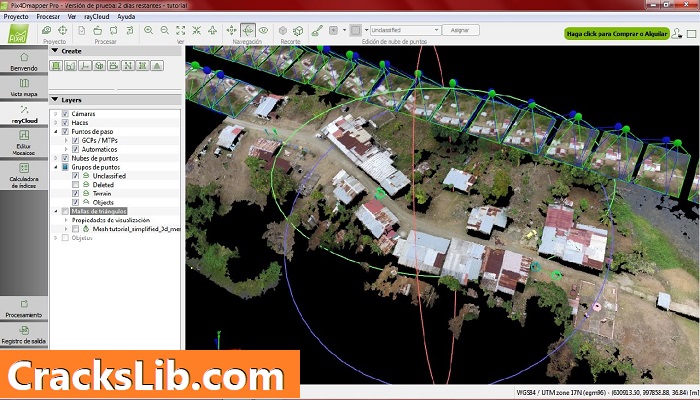Select the first-person eye navigation mode
700x400 pixels.
pyautogui.click(x=264, y=30)
